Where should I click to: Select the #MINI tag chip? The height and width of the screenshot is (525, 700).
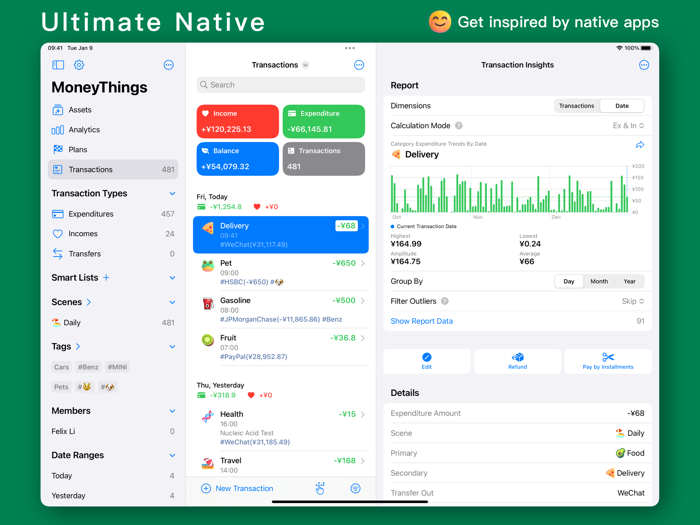point(117,367)
